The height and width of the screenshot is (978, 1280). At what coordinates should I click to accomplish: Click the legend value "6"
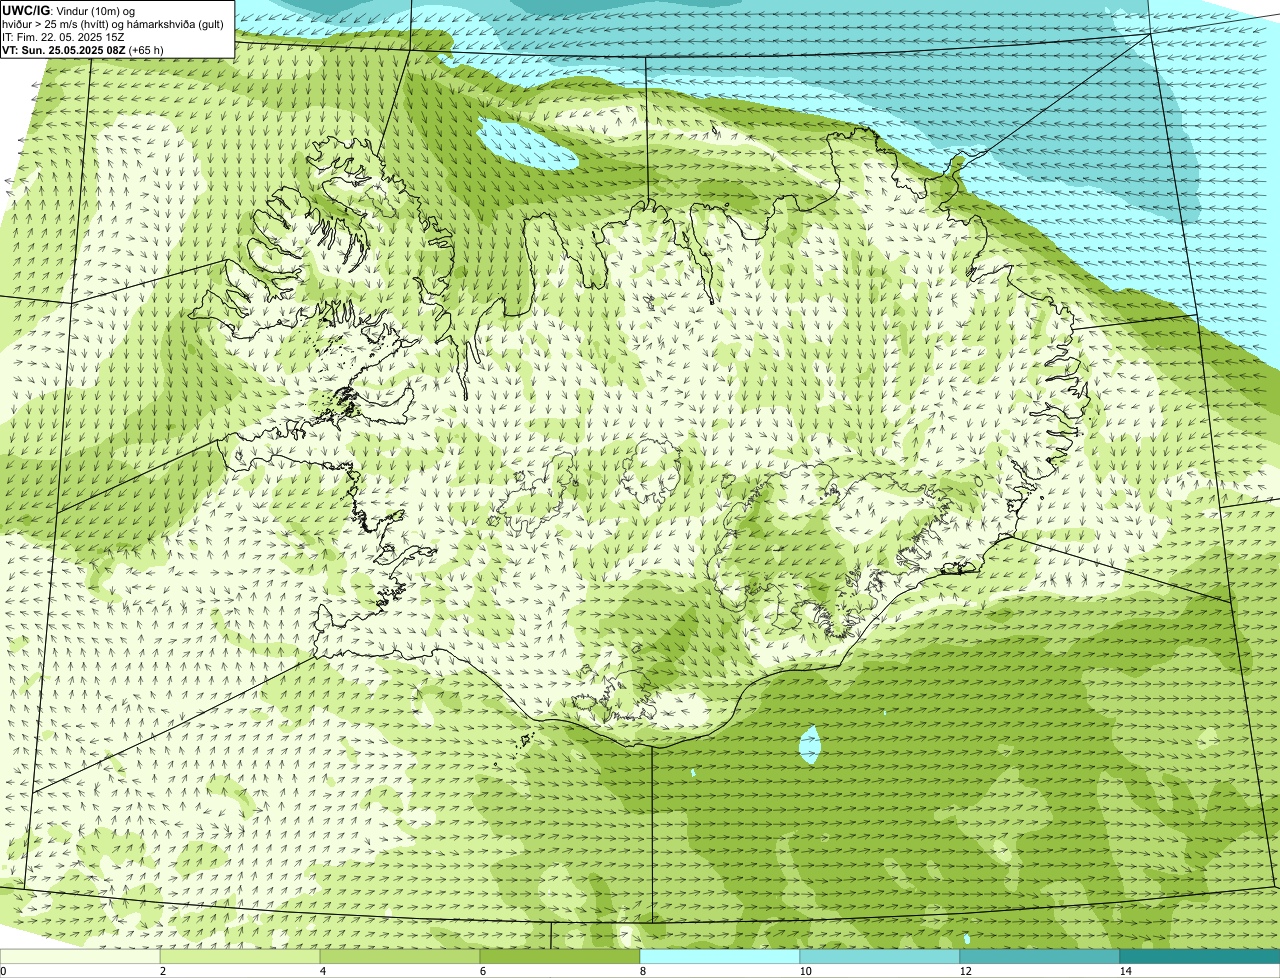click(482, 971)
